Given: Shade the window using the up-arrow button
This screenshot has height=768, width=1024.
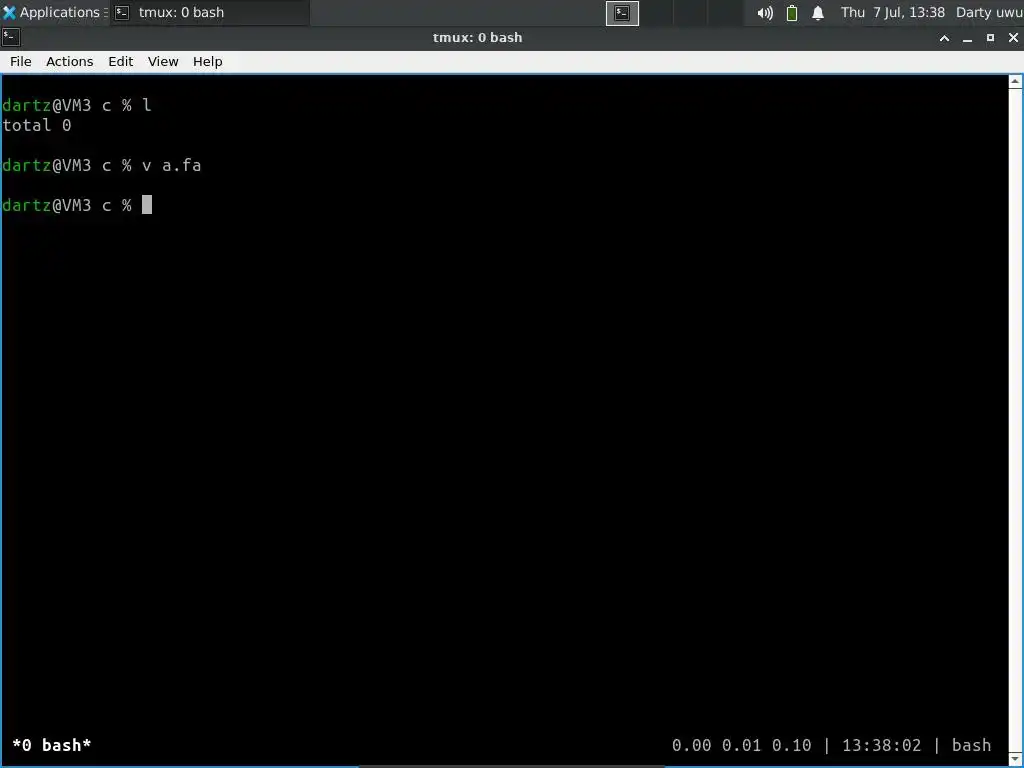Looking at the screenshot, I should (x=944, y=38).
